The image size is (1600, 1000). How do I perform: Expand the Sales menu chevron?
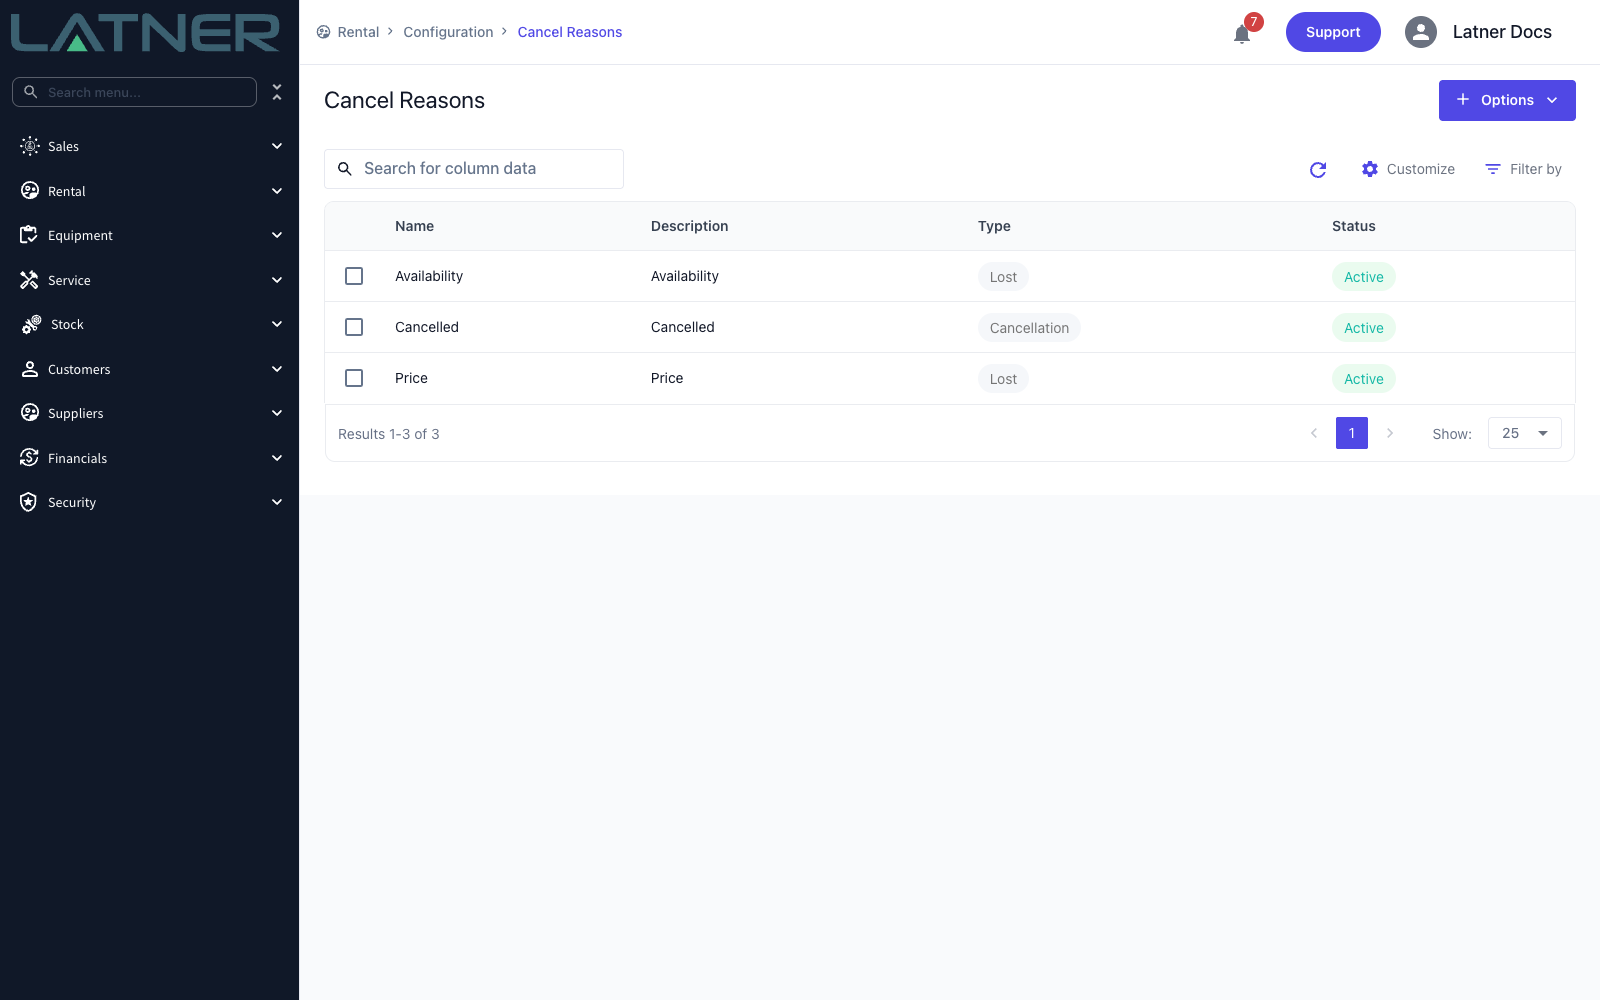[277, 146]
